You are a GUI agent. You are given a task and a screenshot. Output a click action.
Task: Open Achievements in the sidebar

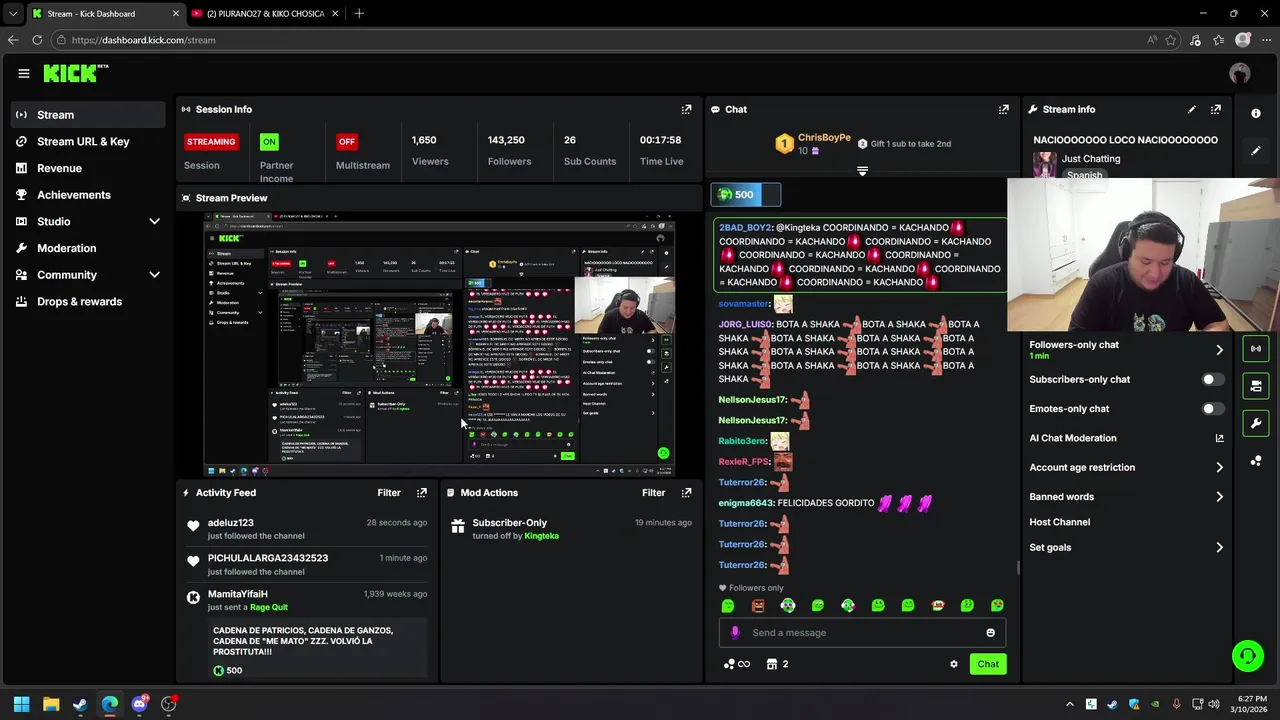click(88, 195)
